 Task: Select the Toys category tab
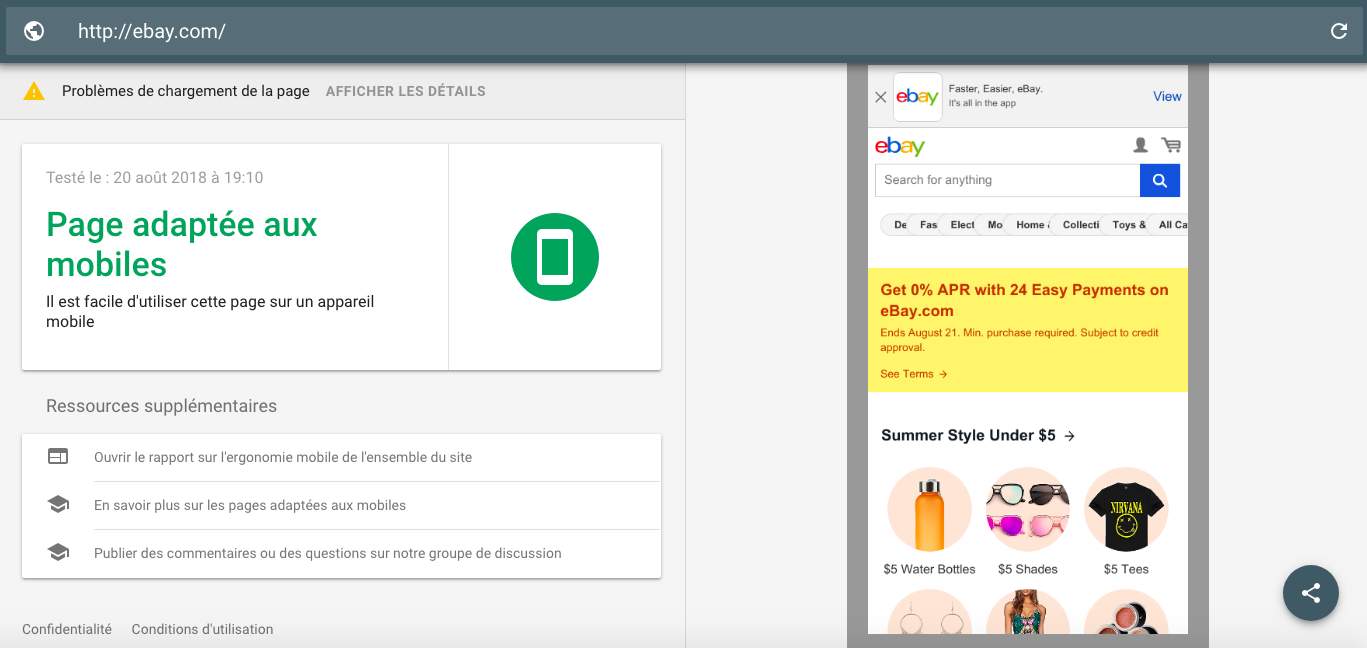(1129, 225)
